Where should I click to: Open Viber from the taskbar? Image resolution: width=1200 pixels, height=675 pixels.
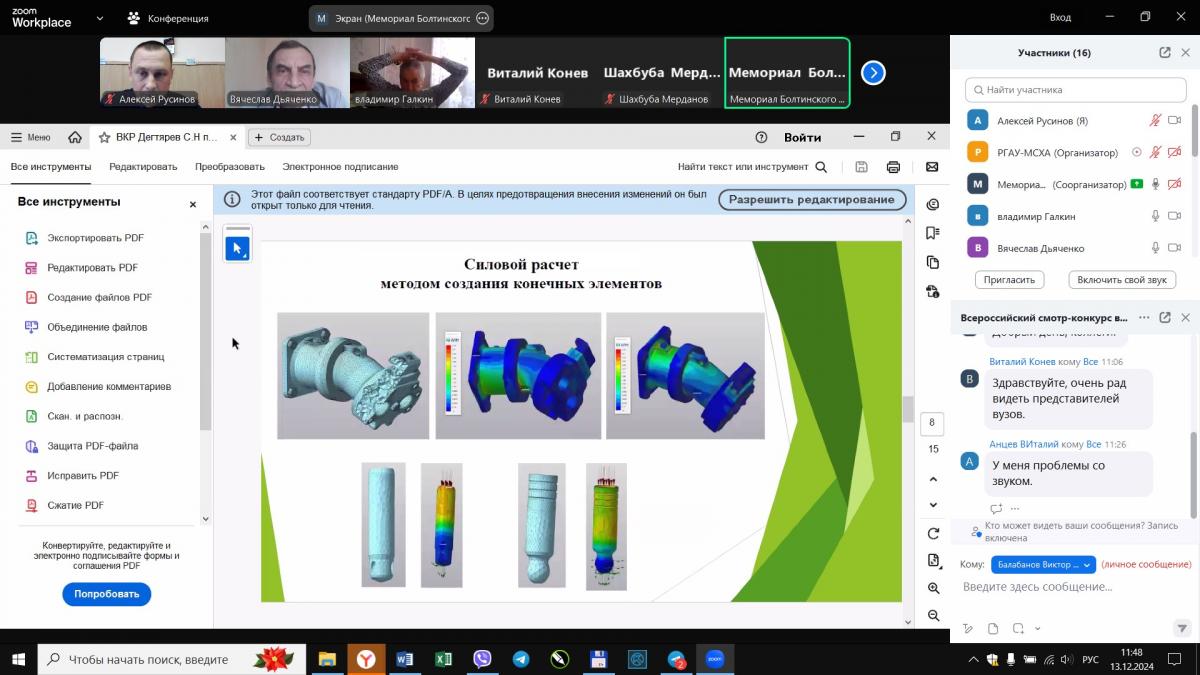coord(482,659)
